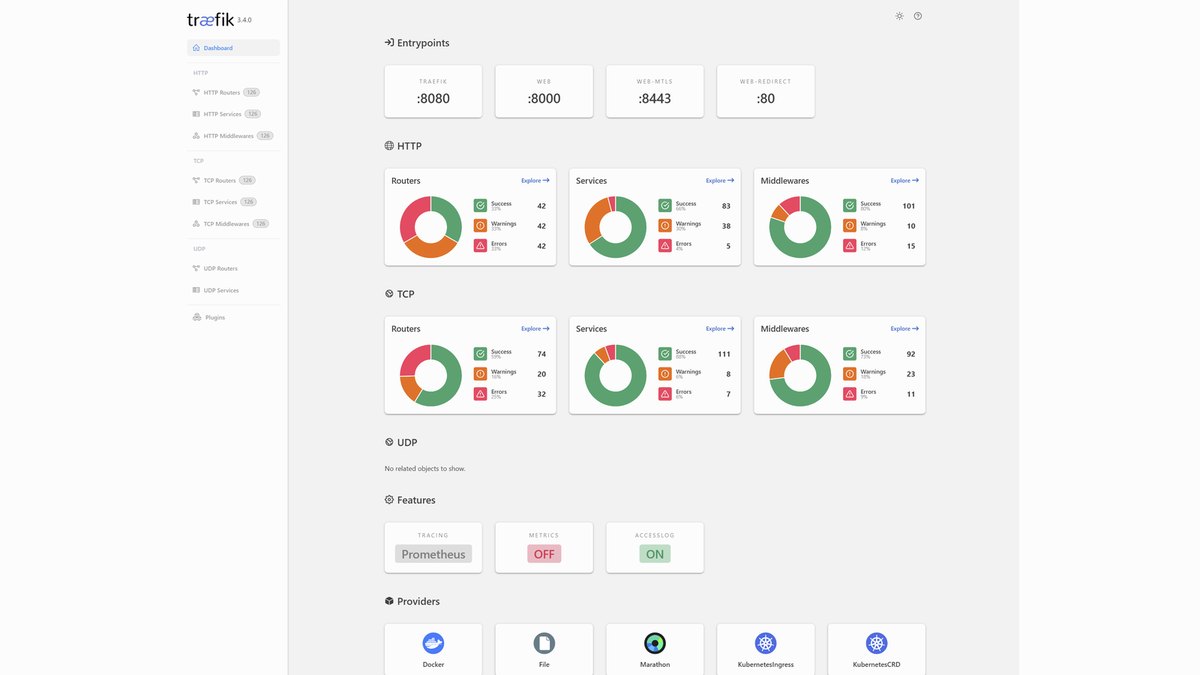Select the WEB-MTLS :8443 entrypoint card
The width and height of the screenshot is (1200, 675).
(x=655, y=91)
